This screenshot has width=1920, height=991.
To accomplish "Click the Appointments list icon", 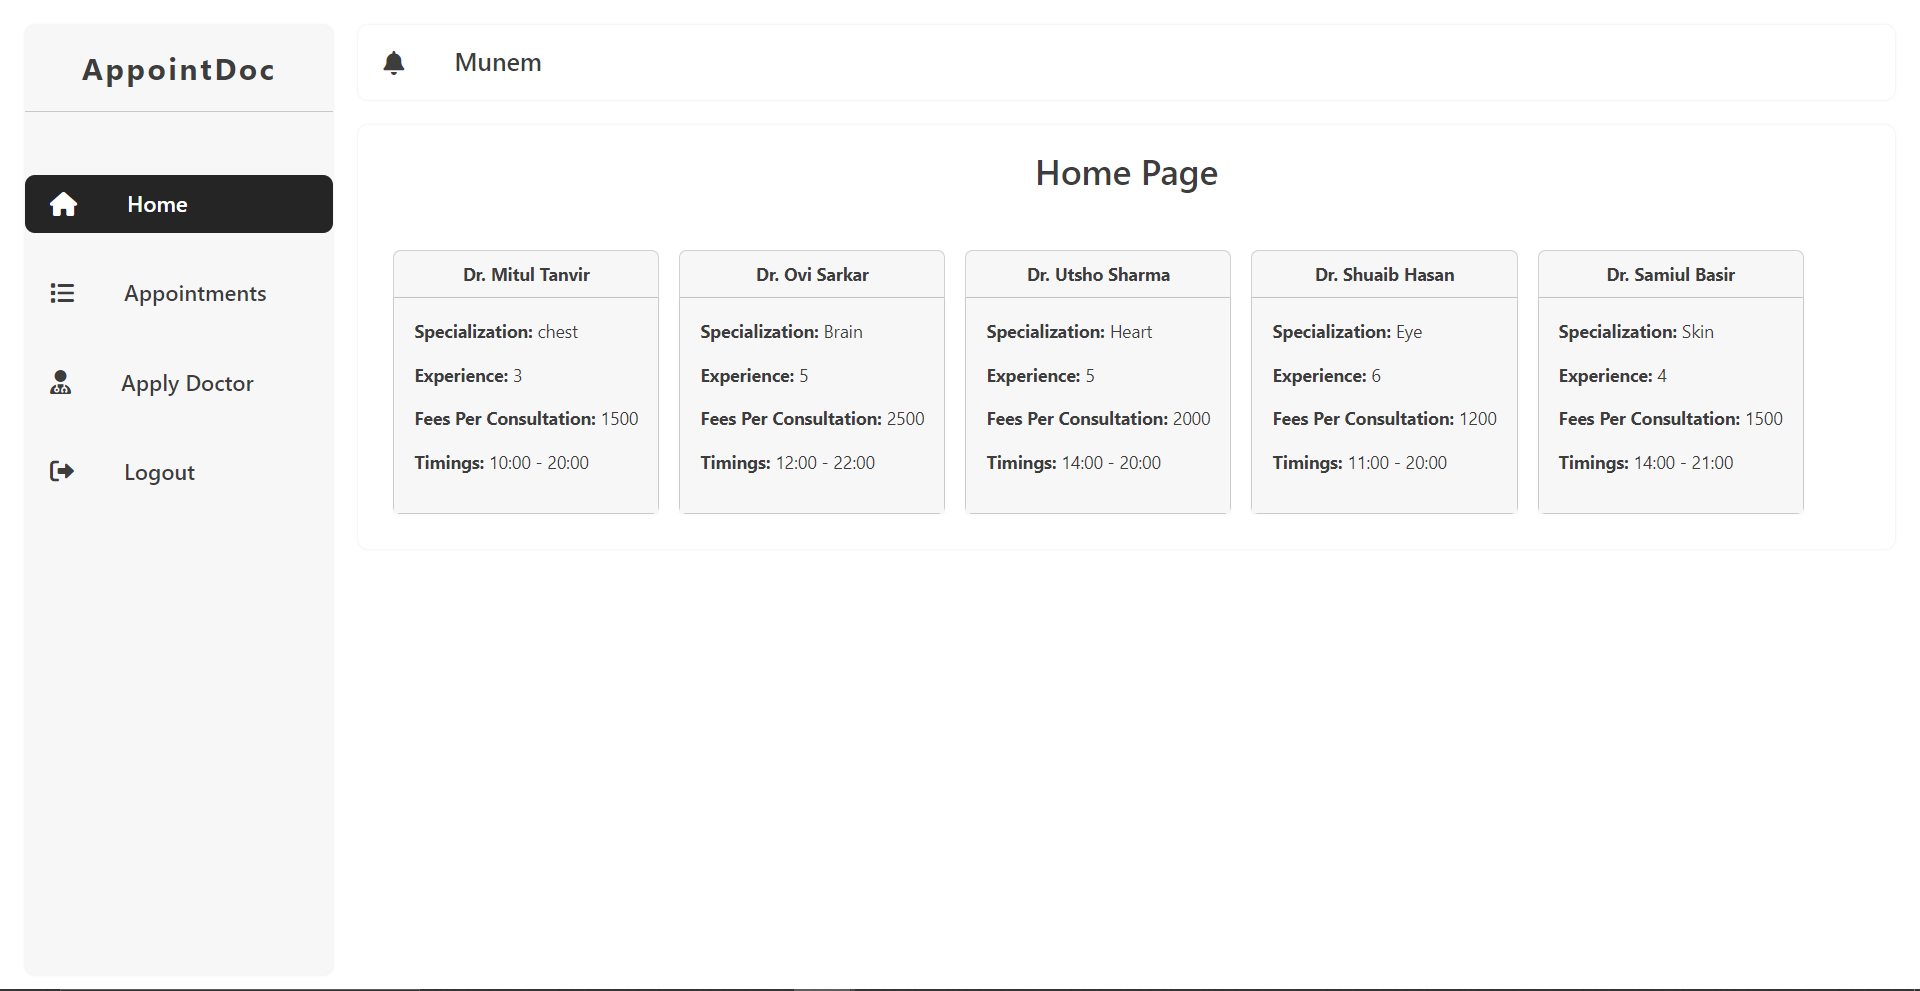I will 62,293.
